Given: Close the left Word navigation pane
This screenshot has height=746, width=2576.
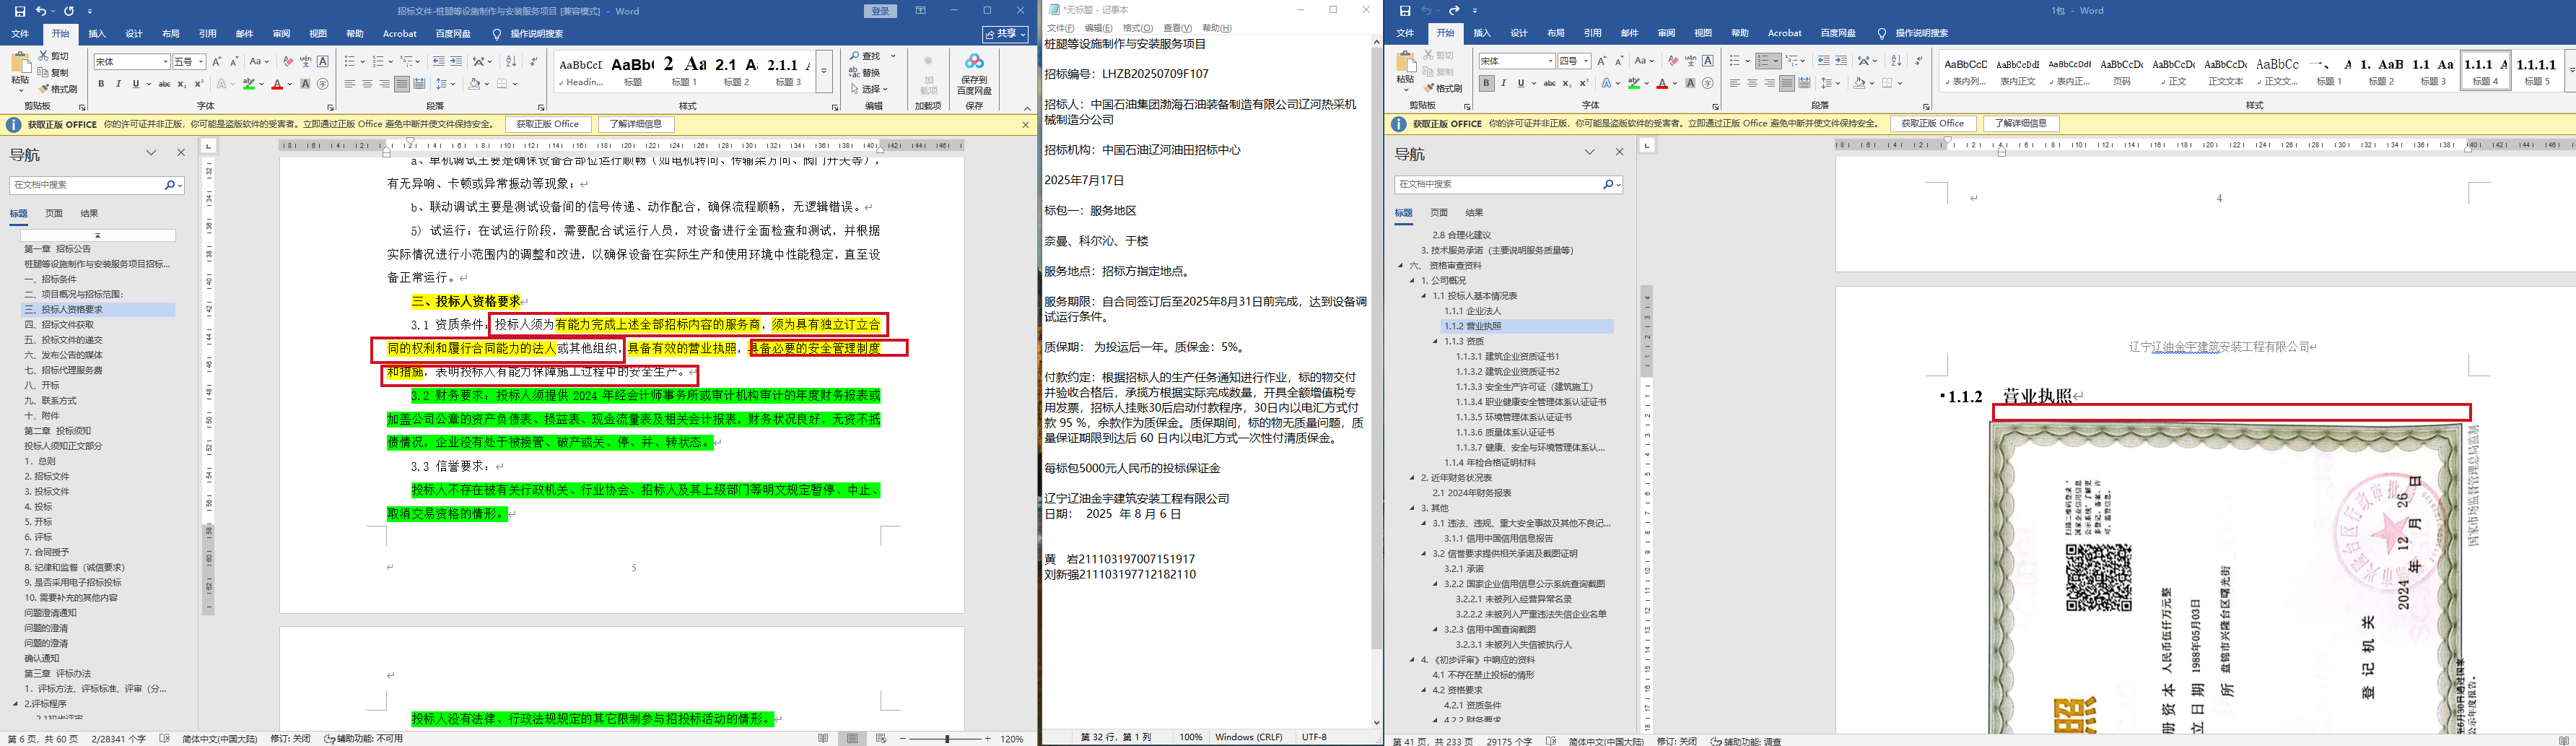Looking at the screenshot, I should pos(181,153).
